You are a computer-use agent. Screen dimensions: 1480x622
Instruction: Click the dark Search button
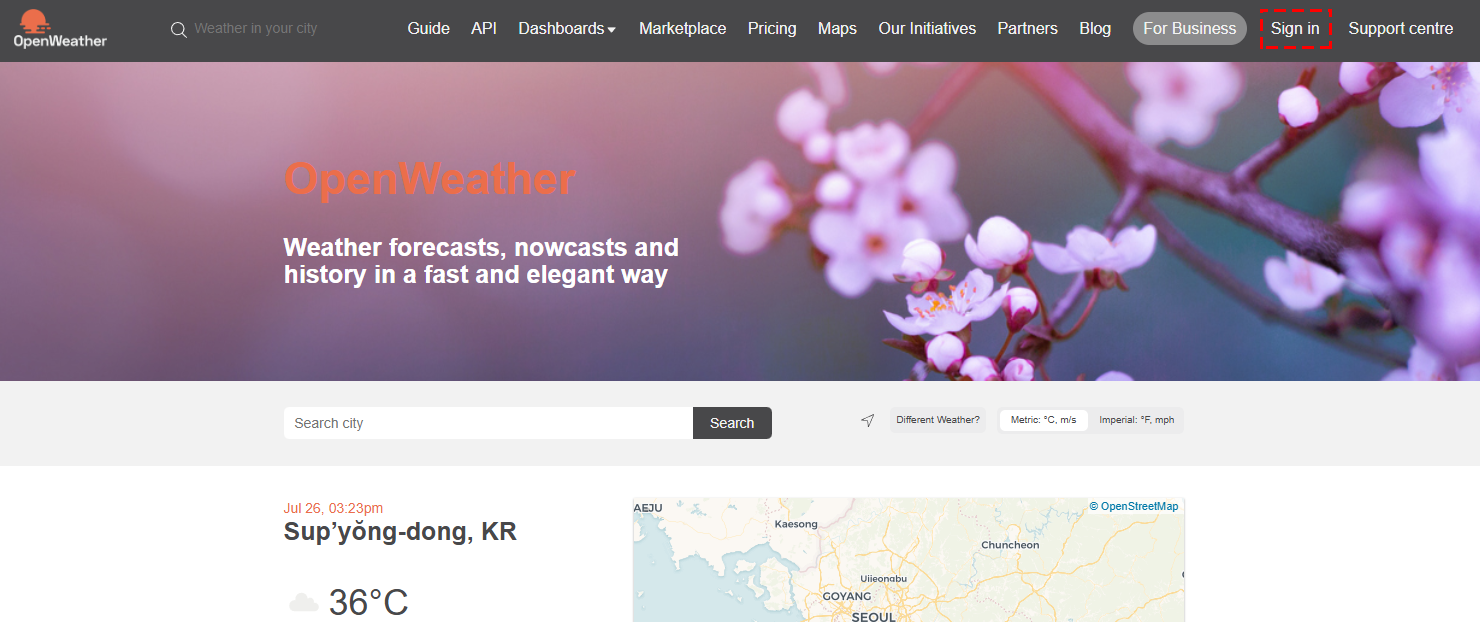pyautogui.click(x=732, y=423)
